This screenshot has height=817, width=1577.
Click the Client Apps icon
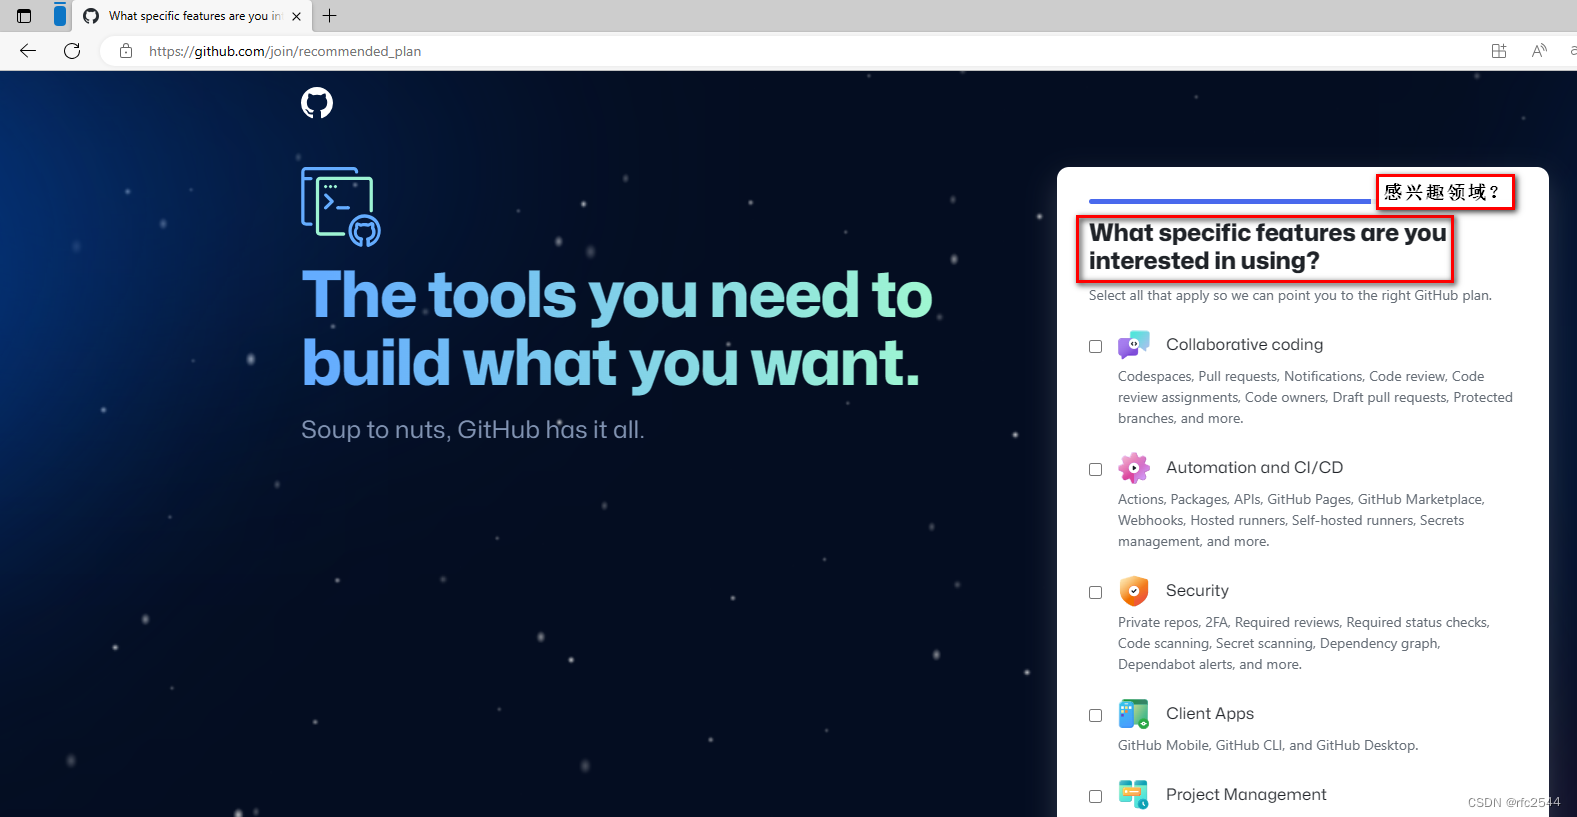[1133, 714]
